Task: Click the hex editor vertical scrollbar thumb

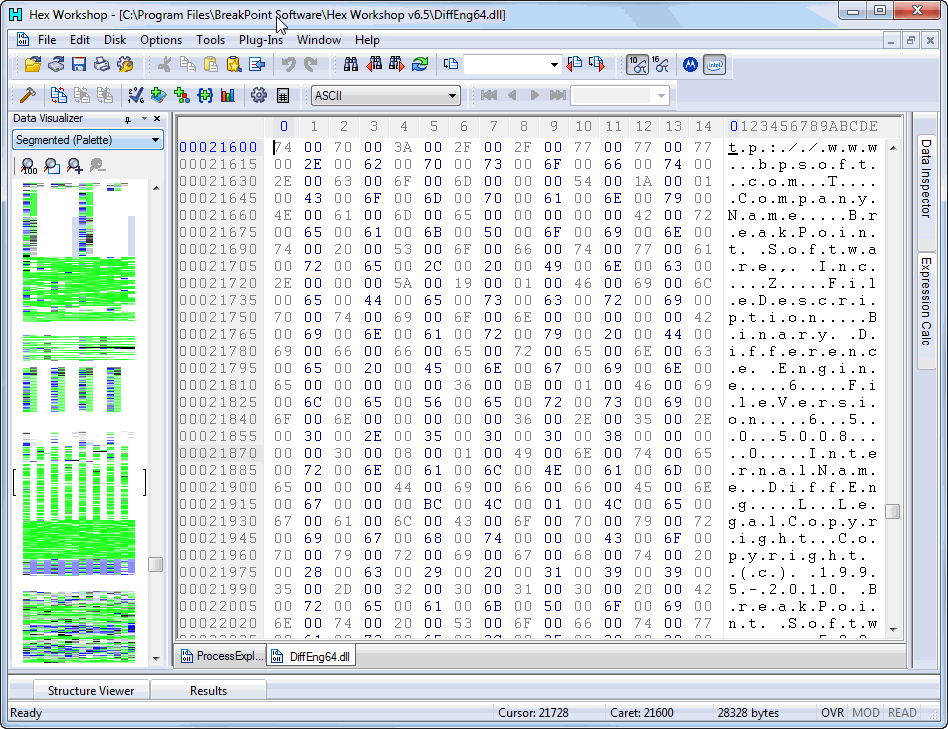Action: (x=892, y=511)
